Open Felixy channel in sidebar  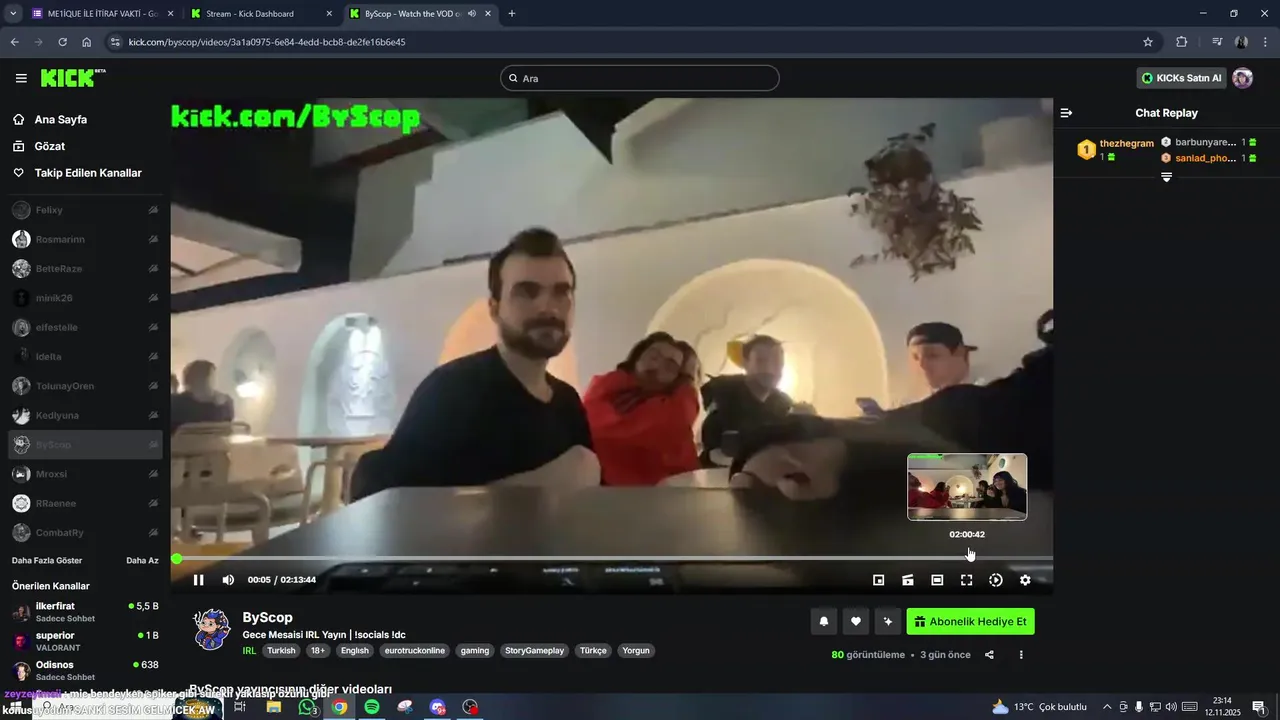(x=85, y=210)
